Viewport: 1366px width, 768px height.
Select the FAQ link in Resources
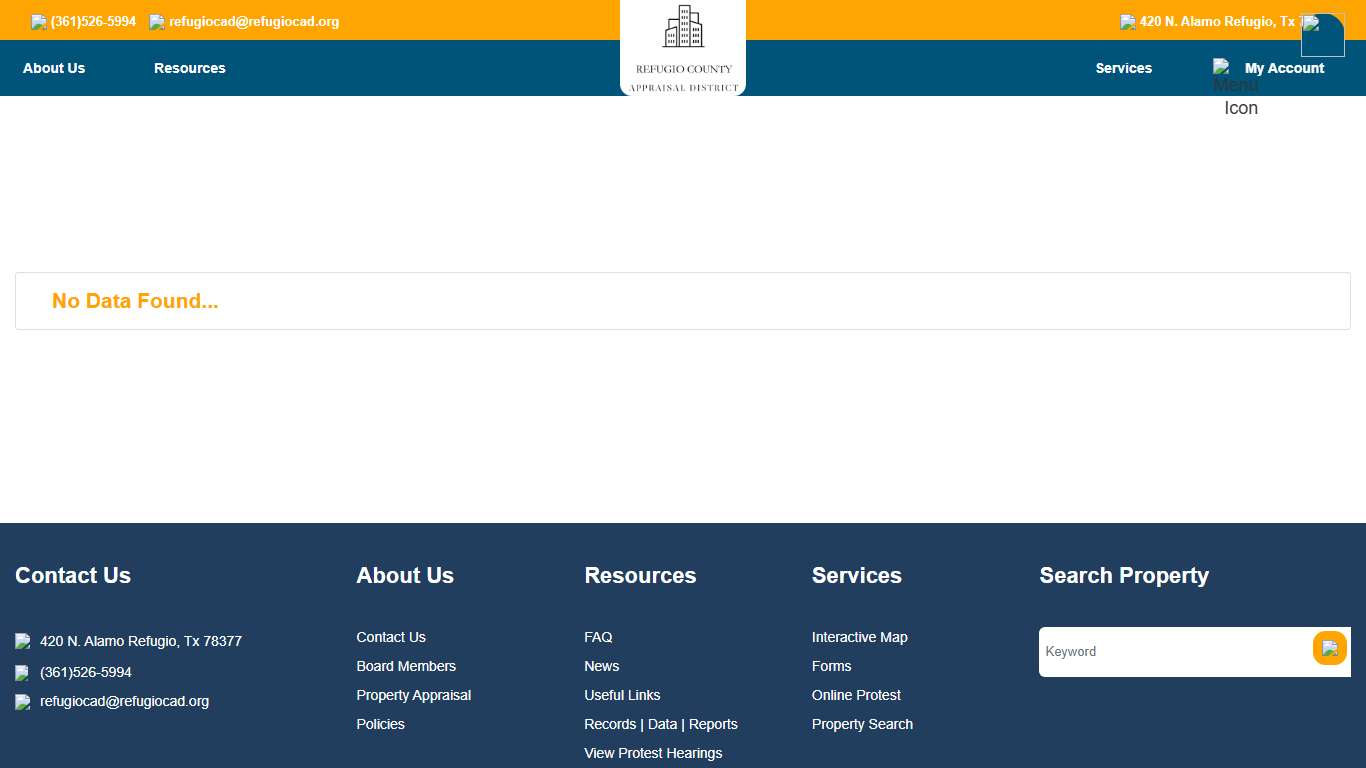point(598,637)
